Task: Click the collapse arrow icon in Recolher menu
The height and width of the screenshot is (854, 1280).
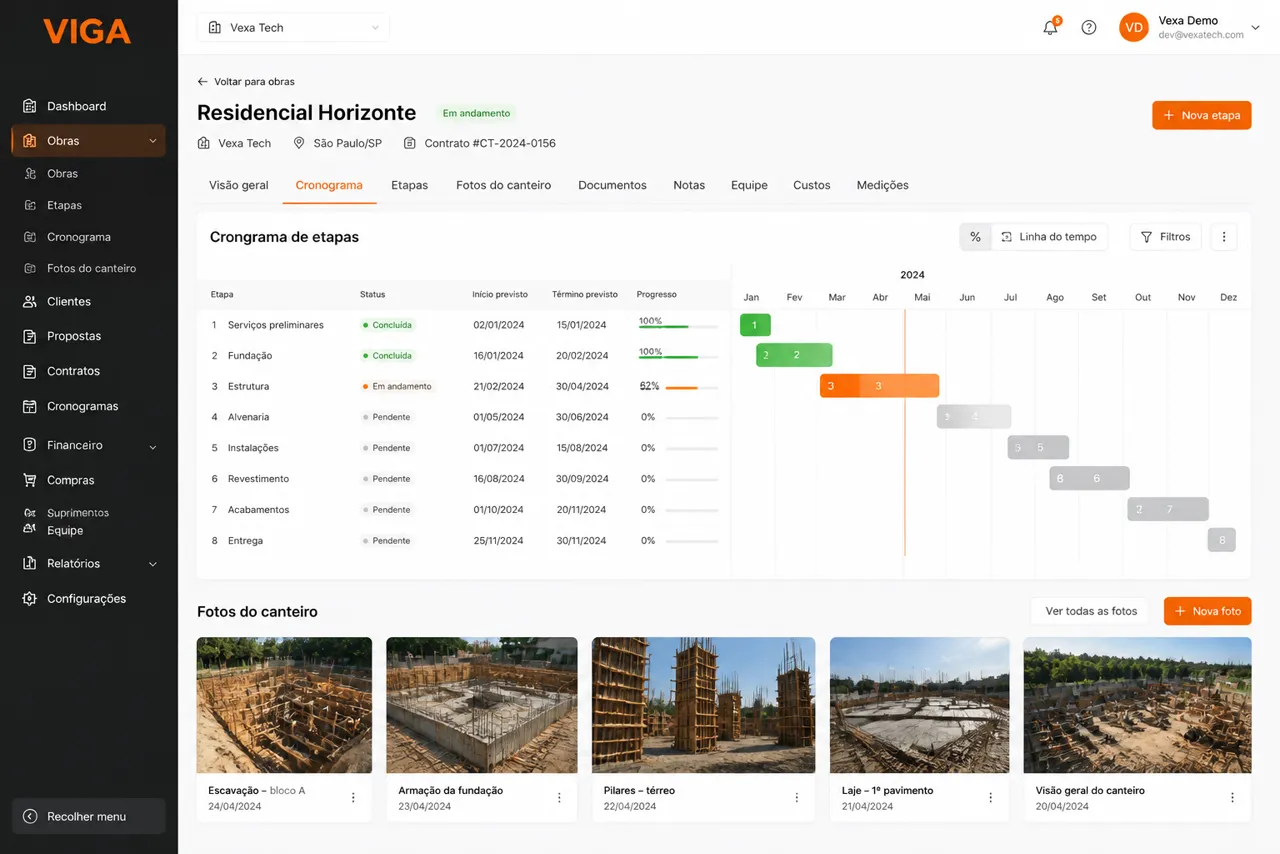Action: 30,817
